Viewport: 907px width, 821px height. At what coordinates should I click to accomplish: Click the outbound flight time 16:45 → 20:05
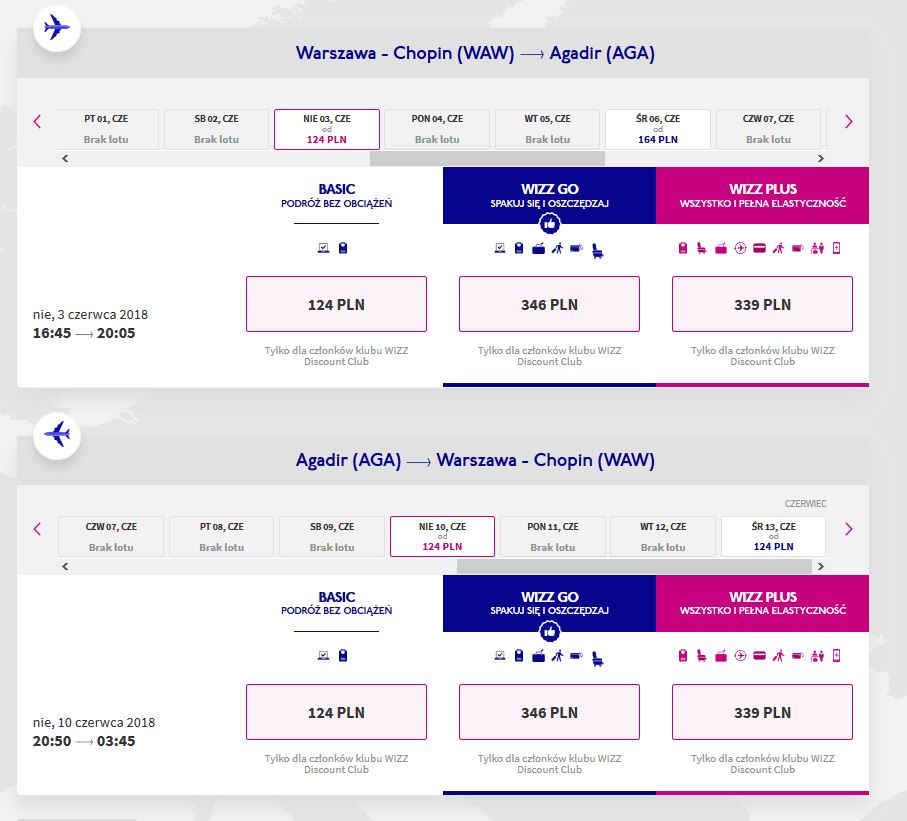point(84,333)
